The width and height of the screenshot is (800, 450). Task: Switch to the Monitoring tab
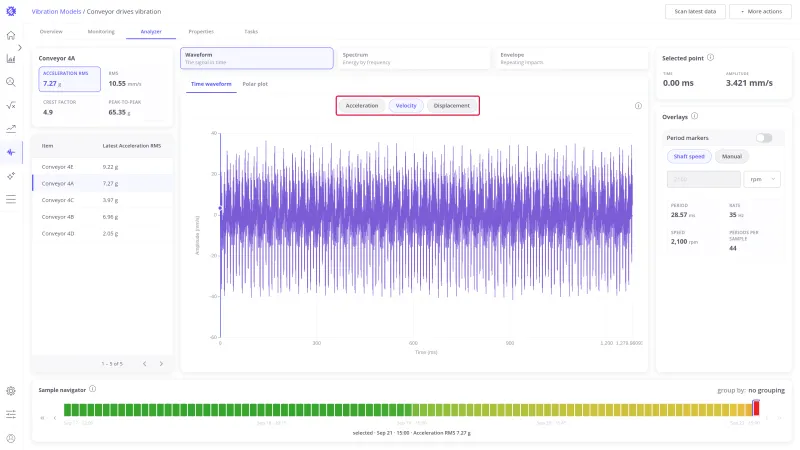tap(101, 32)
